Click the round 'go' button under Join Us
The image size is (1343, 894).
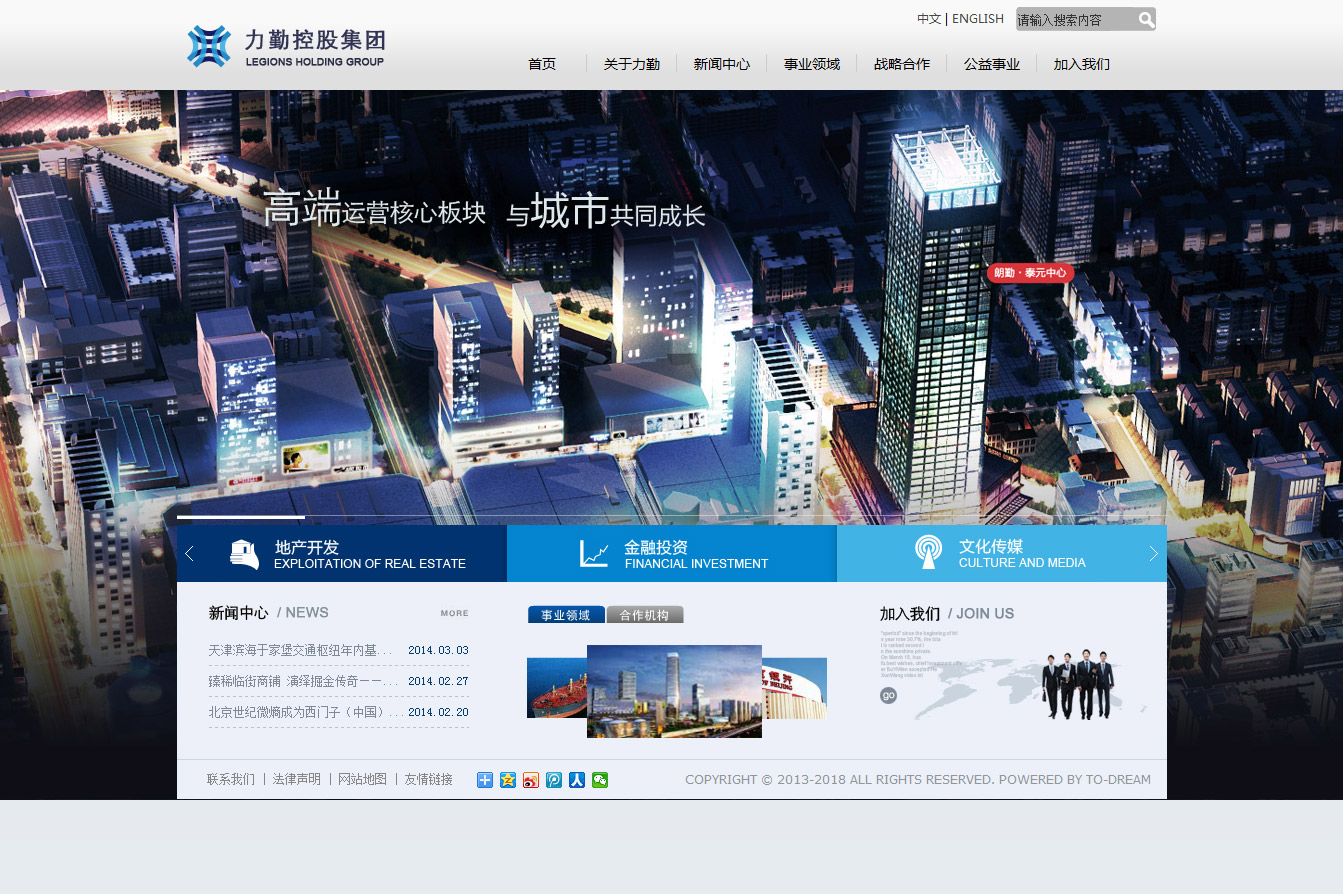click(x=888, y=696)
